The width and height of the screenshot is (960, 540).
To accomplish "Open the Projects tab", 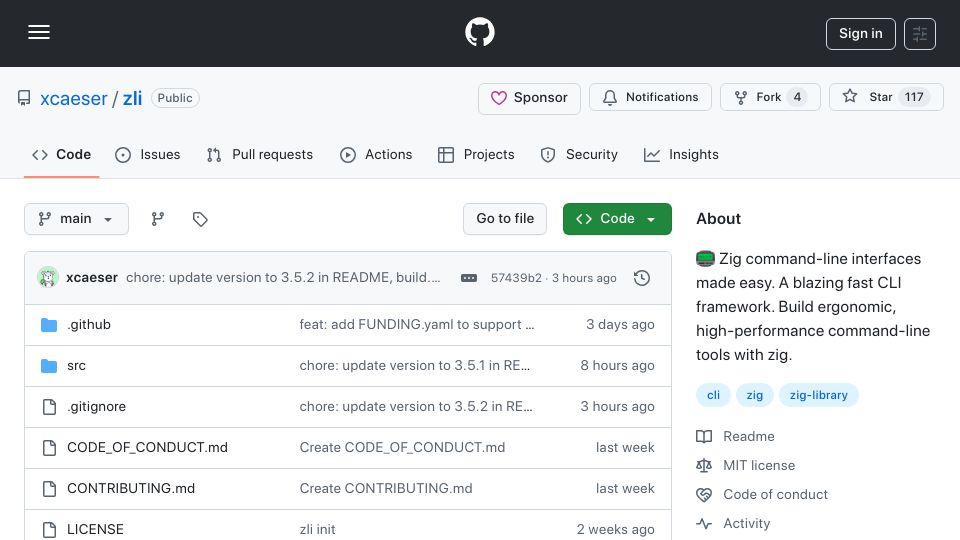I will (476, 155).
